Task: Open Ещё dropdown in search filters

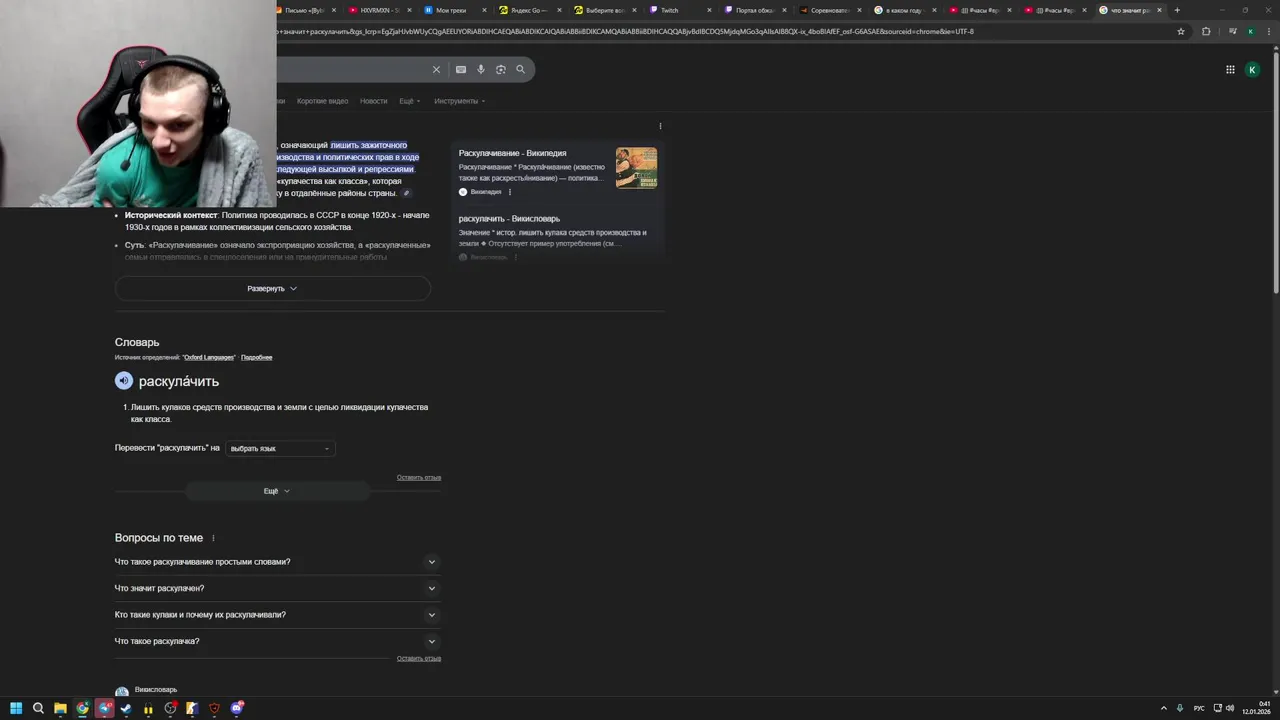Action: coord(410,101)
